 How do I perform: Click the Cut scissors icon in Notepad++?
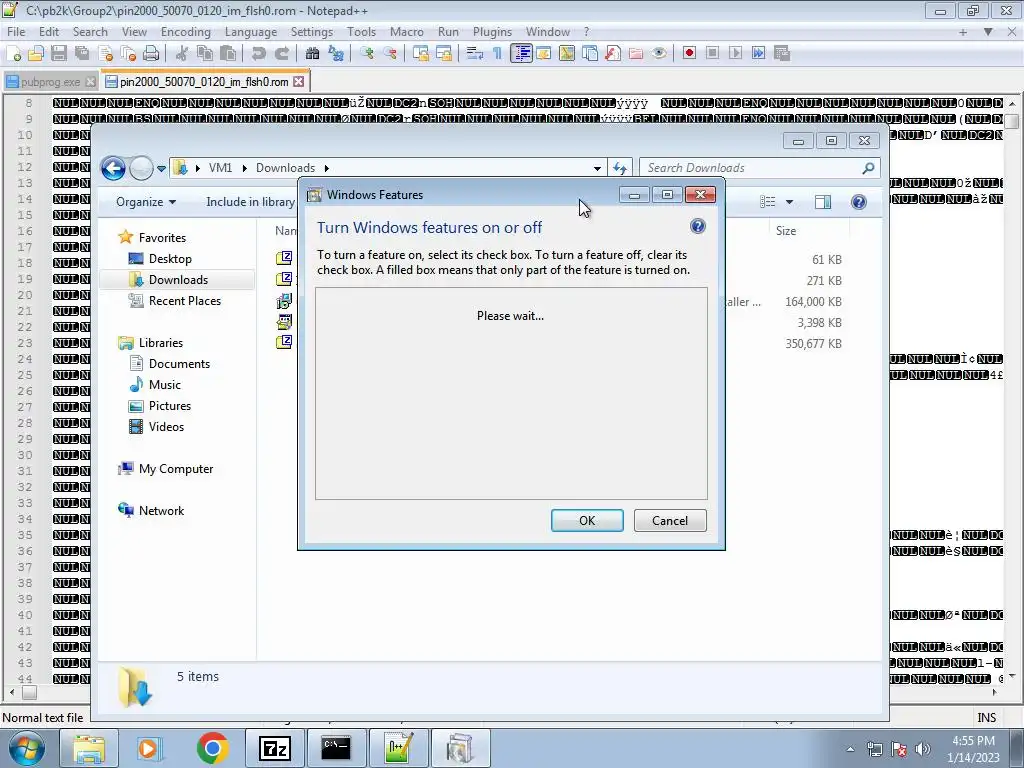(182, 54)
